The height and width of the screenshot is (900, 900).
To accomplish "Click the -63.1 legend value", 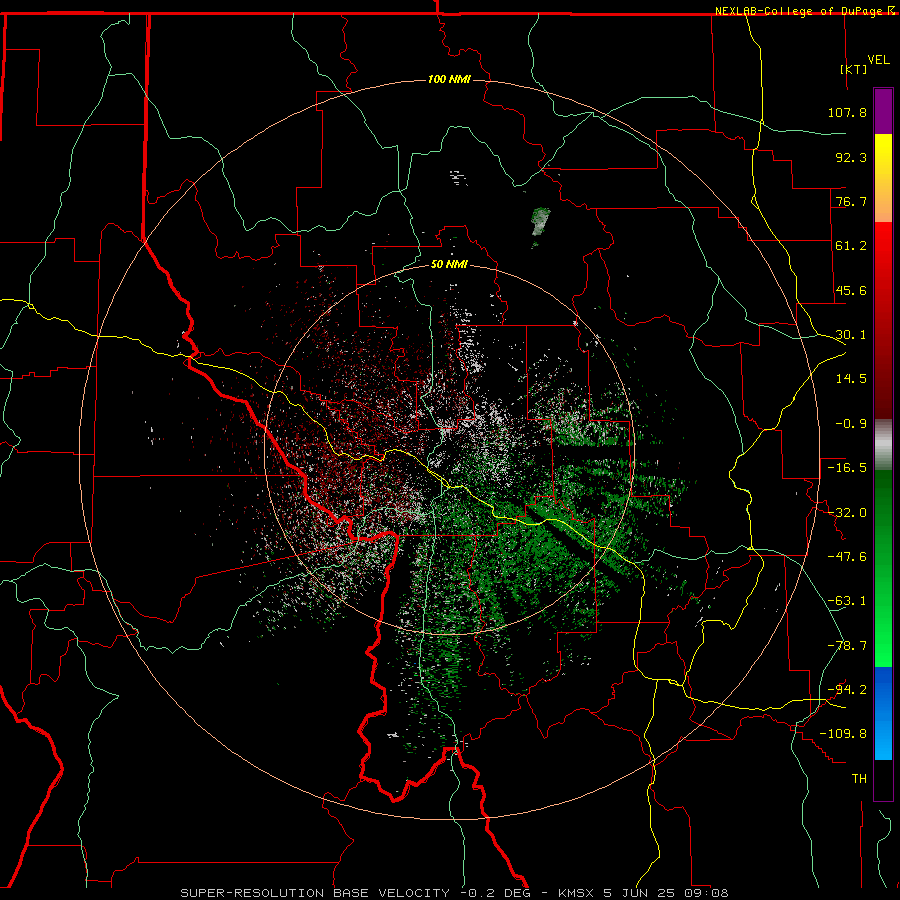I will [x=847, y=601].
